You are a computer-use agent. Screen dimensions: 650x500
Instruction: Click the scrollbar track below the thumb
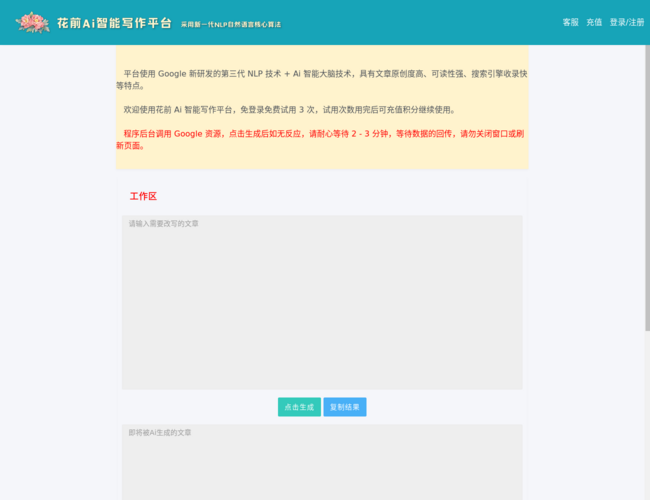click(648, 415)
